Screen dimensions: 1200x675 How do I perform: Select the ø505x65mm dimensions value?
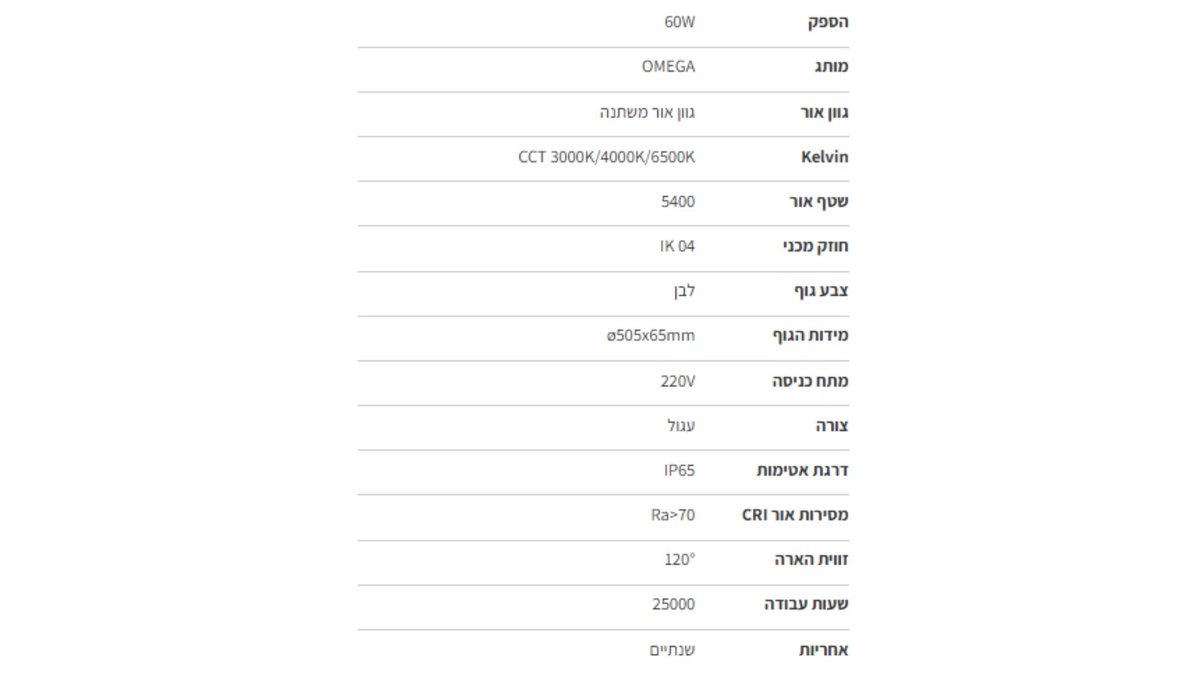point(650,335)
